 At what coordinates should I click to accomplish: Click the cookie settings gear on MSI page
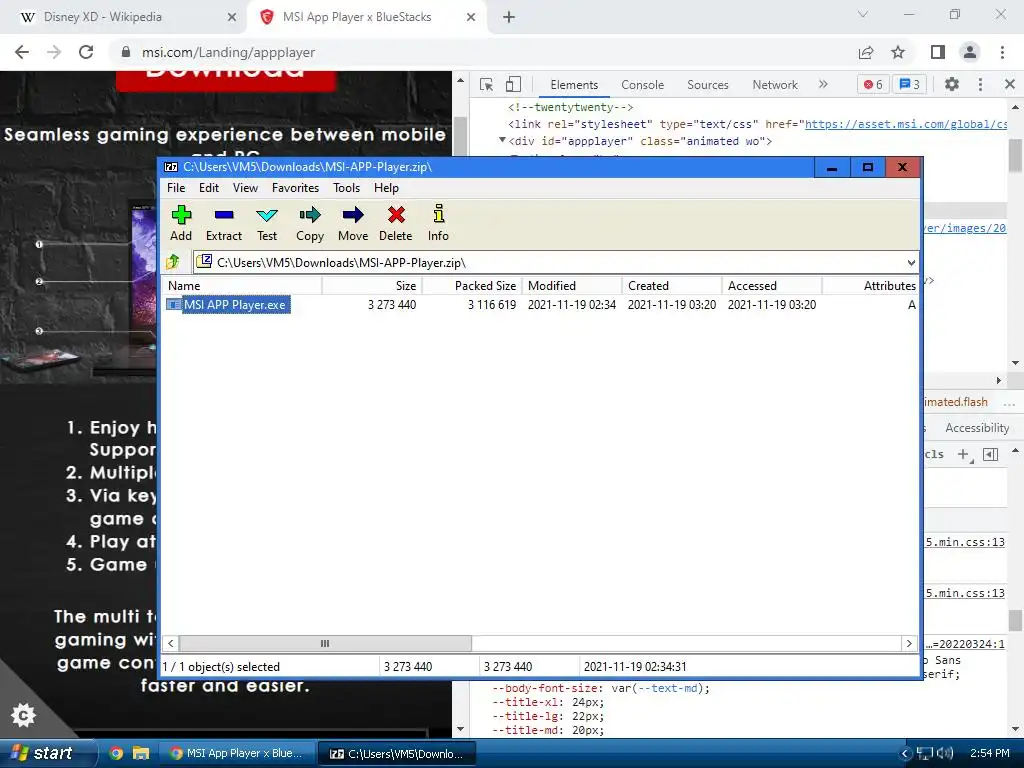pos(24,715)
